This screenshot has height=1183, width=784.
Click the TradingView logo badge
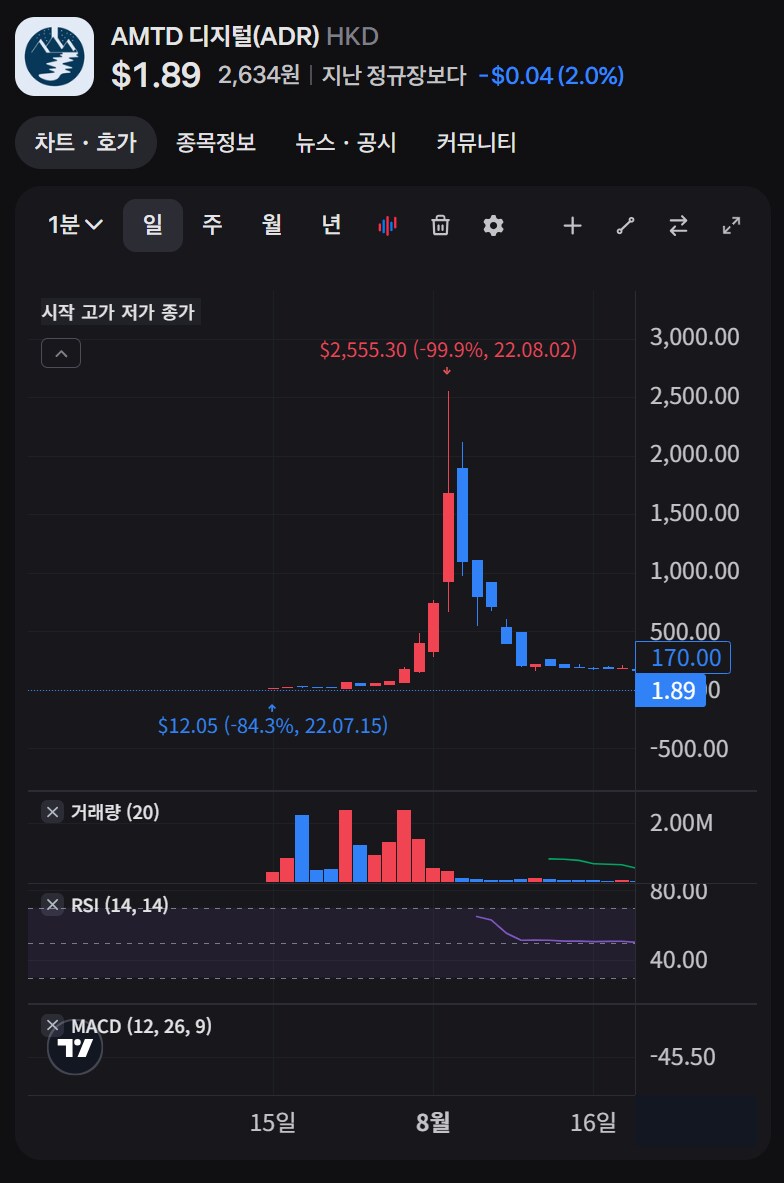click(x=75, y=1047)
